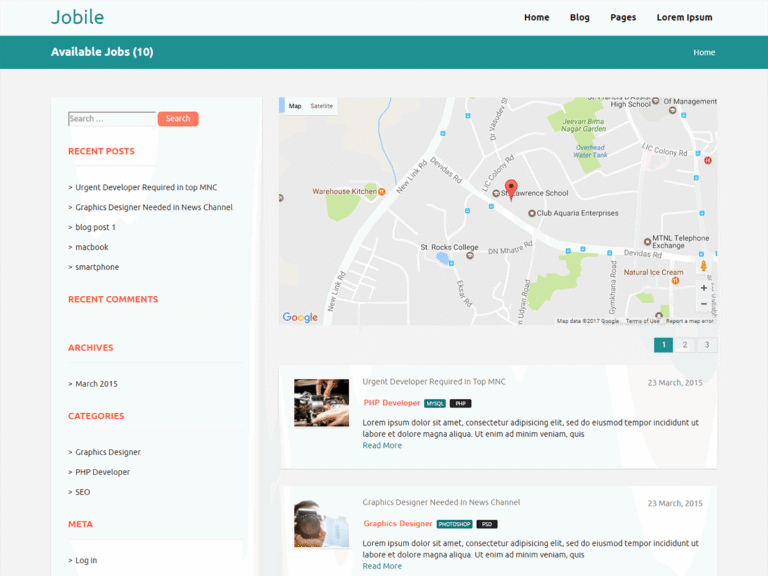Click Read More under Urgent Developer job
The image size is (768, 576).
[x=382, y=446]
